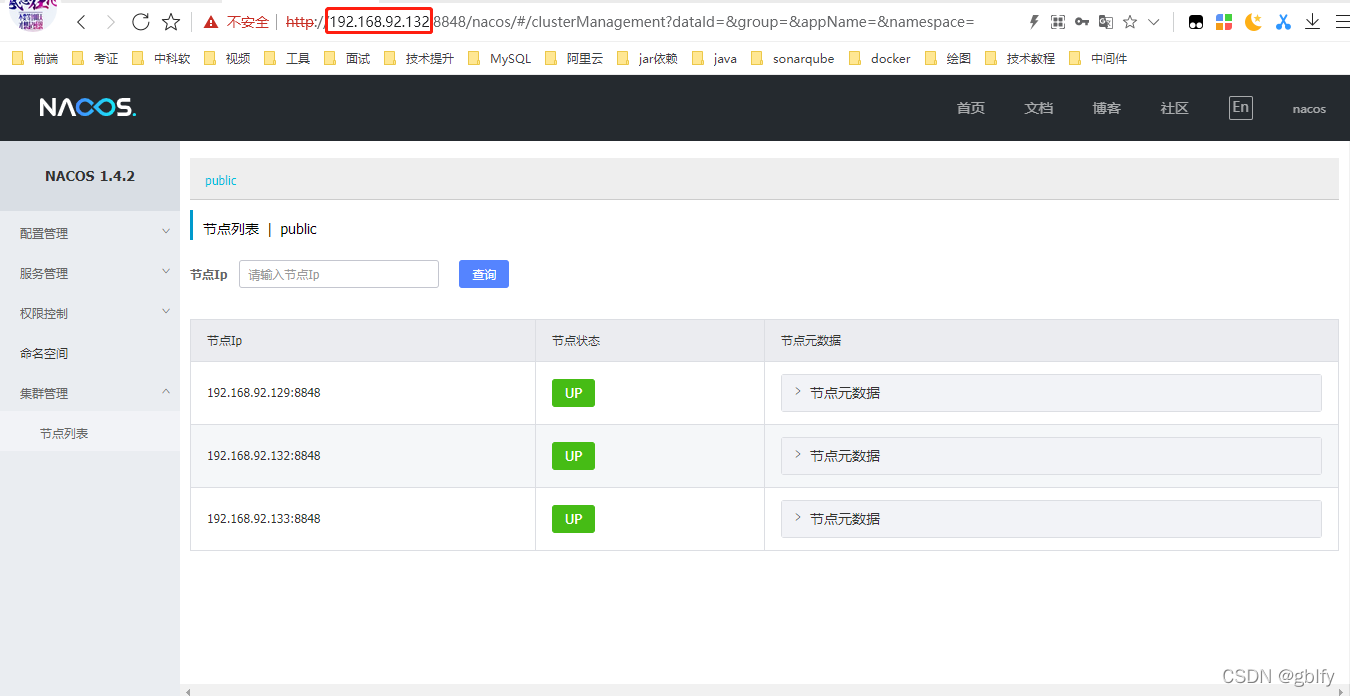Expand 节点元数据 for 192.168.92.133

point(1051,519)
